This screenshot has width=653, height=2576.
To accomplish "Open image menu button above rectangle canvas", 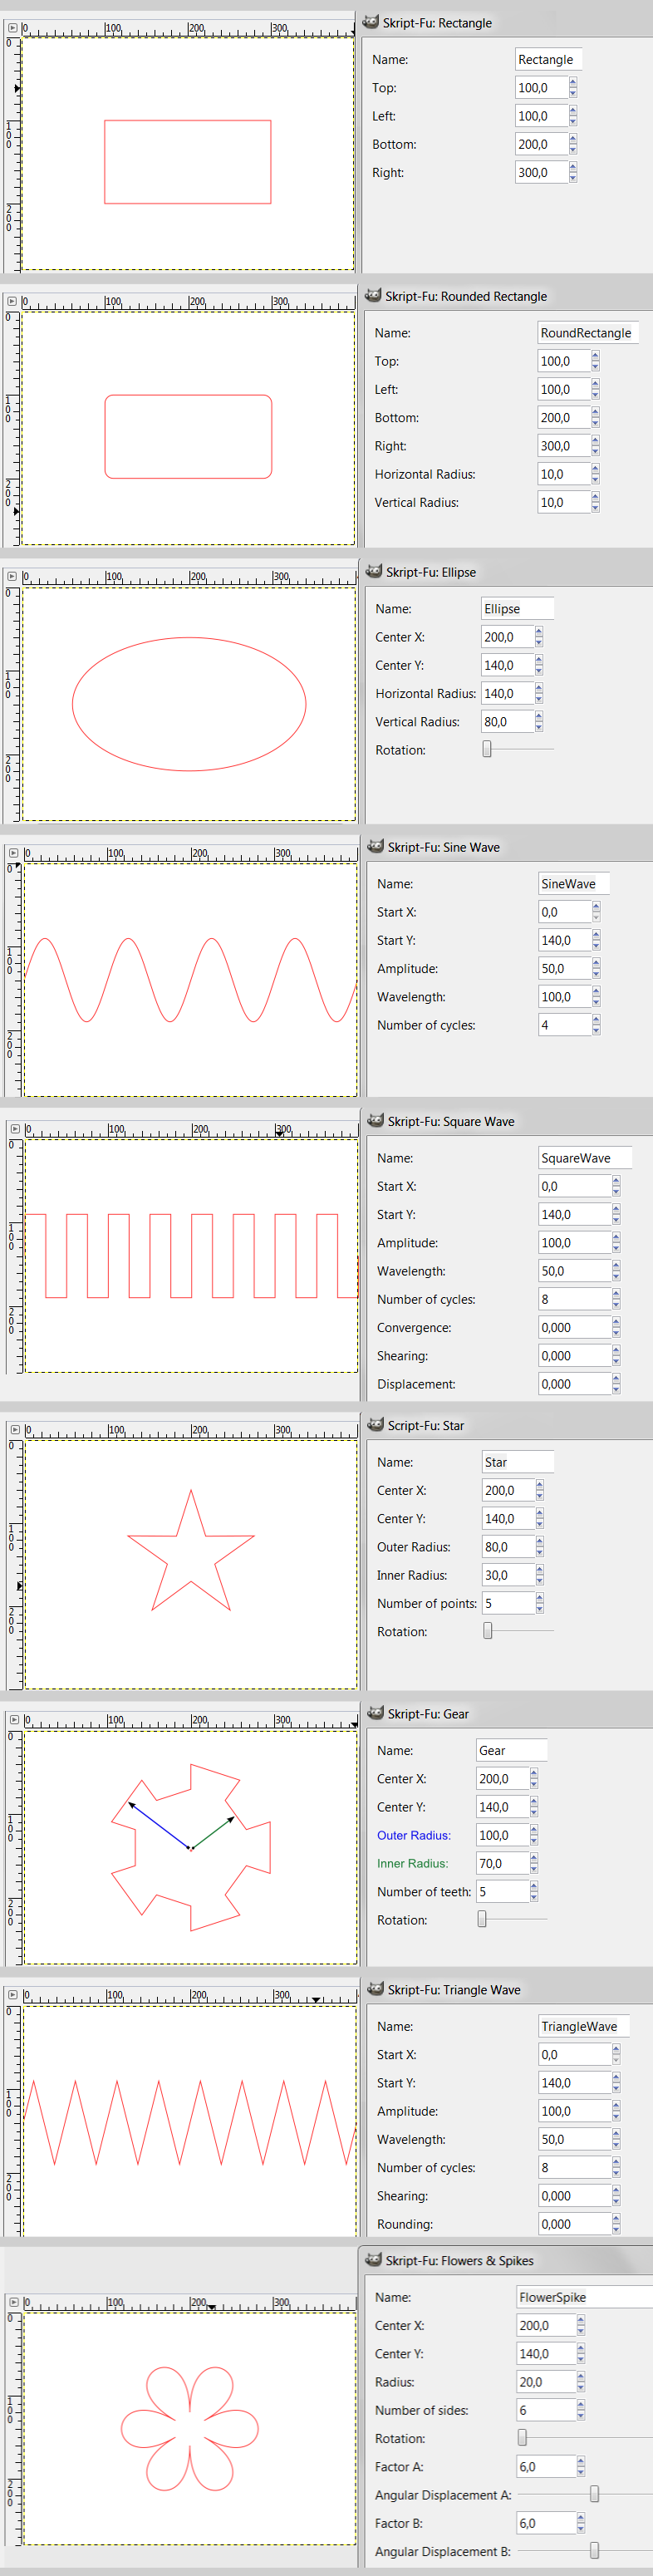I will point(12,28).
